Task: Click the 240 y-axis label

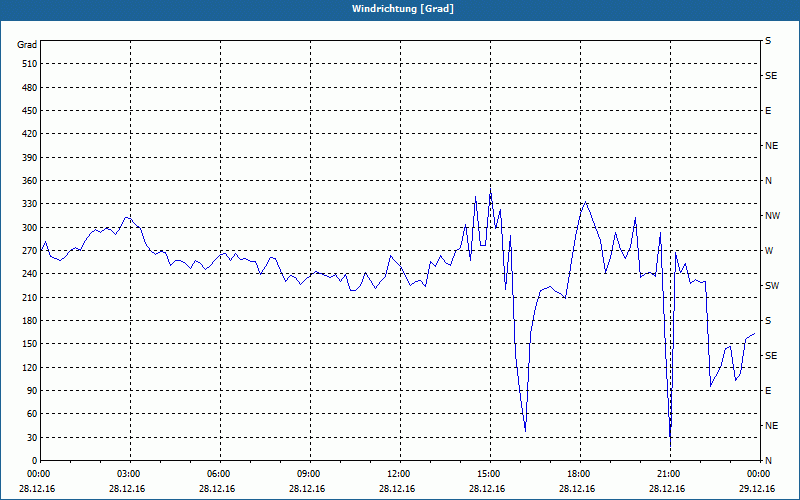Action: pos(30,274)
